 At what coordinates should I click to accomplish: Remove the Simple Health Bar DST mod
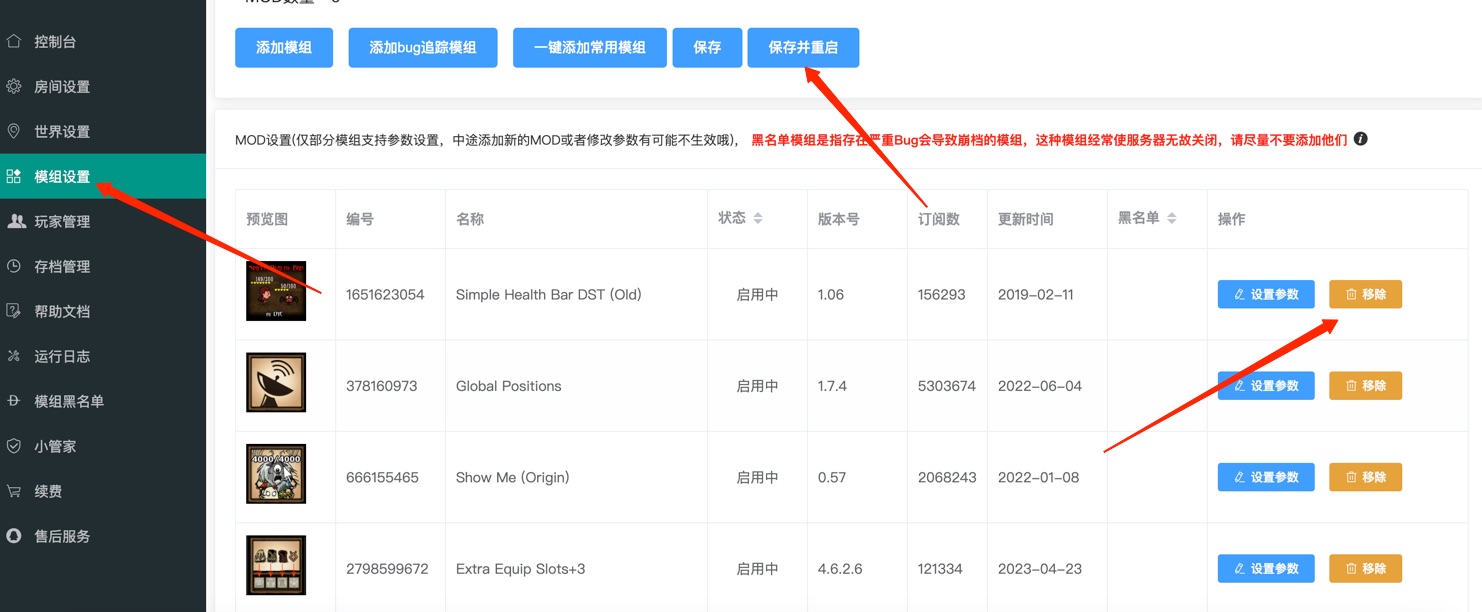[1365, 295]
